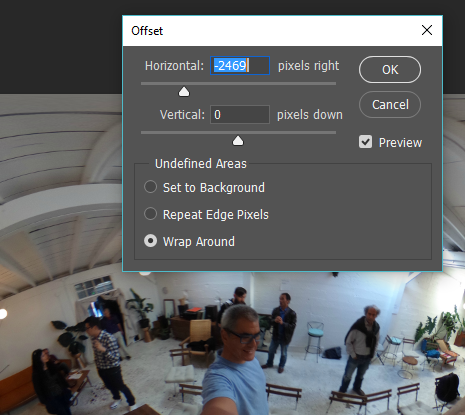Close the Offset dialog with the X
This screenshot has width=465, height=415.
click(427, 30)
